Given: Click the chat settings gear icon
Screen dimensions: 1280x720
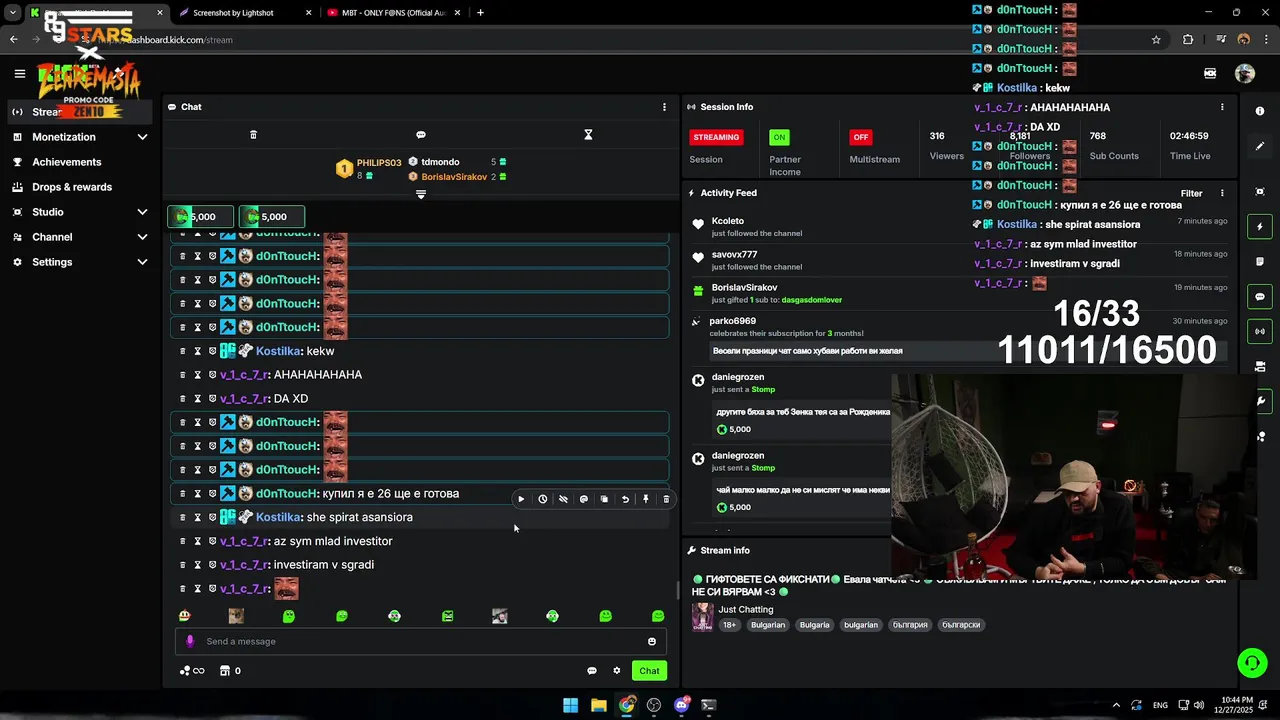Looking at the screenshot, I should point(617,671).
